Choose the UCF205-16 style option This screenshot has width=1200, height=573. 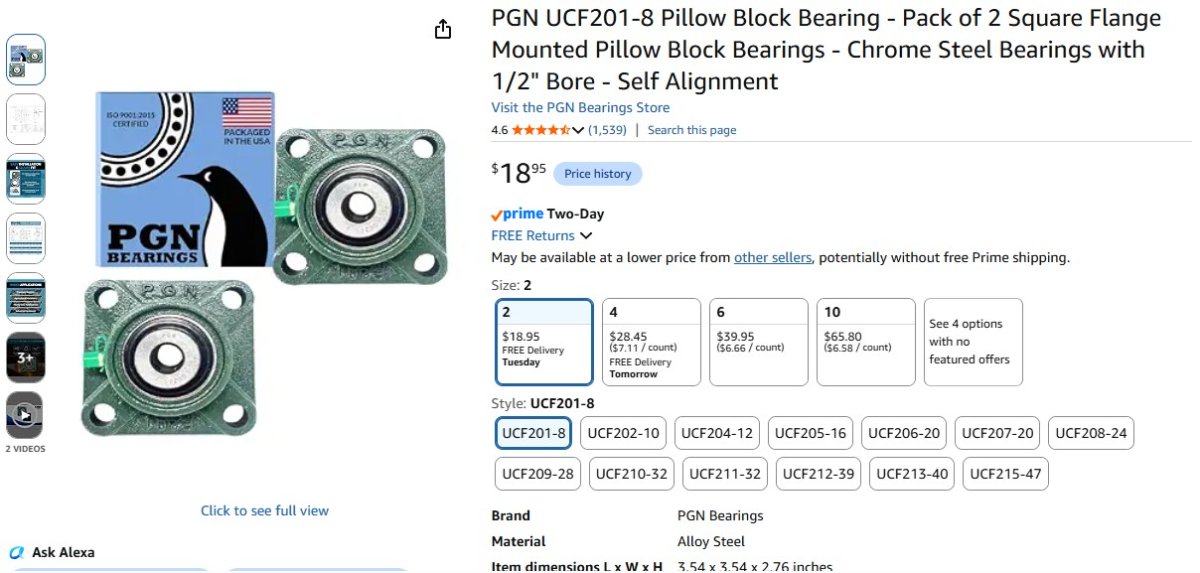coord(810,433)
